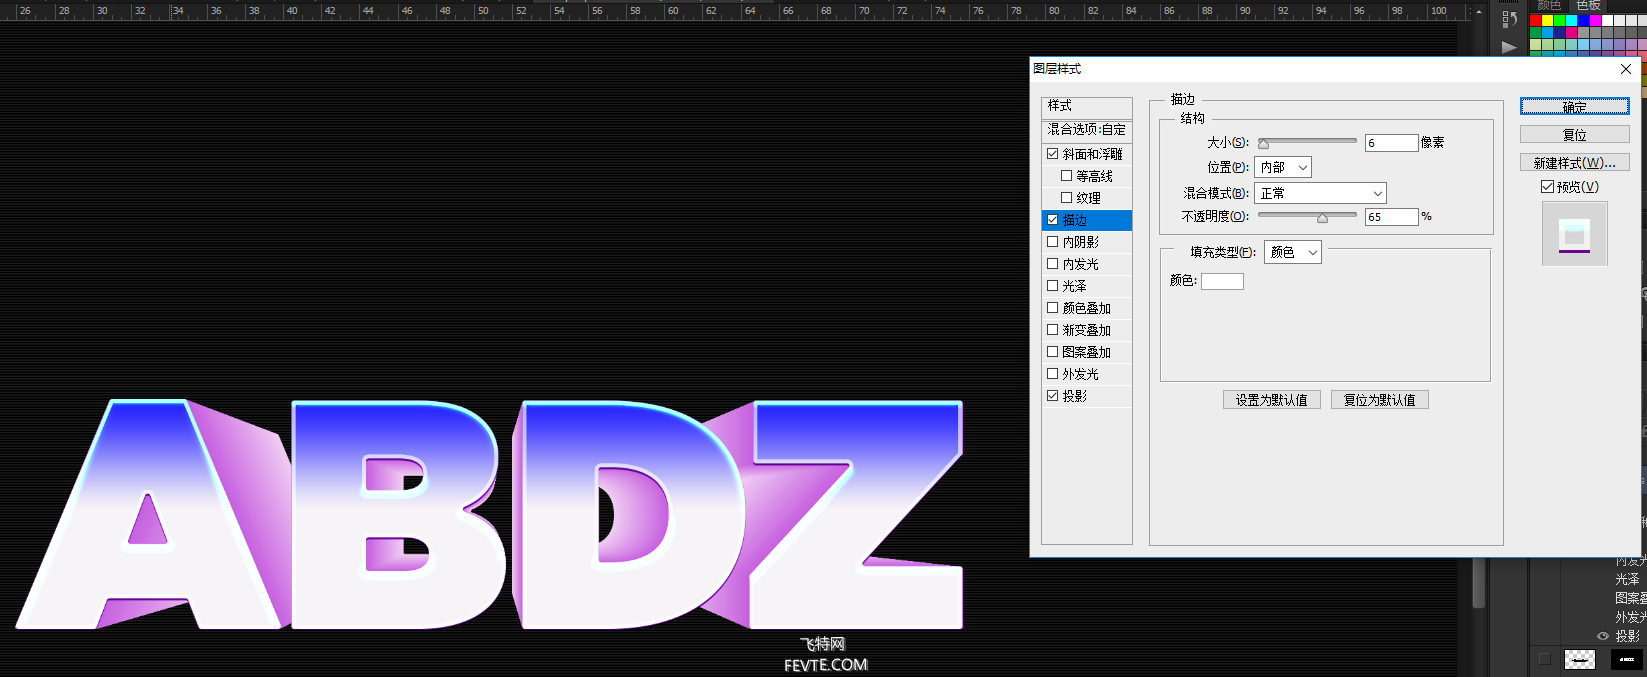Screen dimensions: 1647x677
Task: Open the History panel icon
Action: point(1509,19)
